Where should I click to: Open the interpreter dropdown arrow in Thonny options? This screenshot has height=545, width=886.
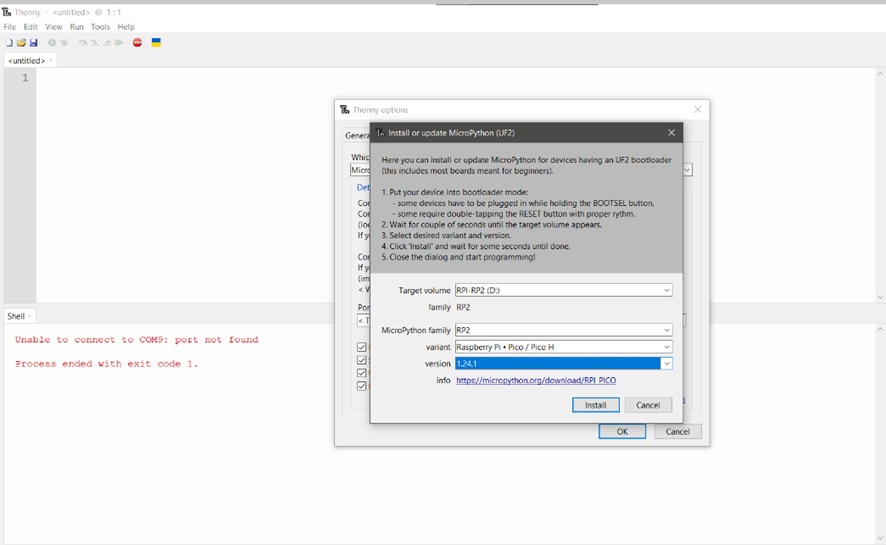[687, 170]
